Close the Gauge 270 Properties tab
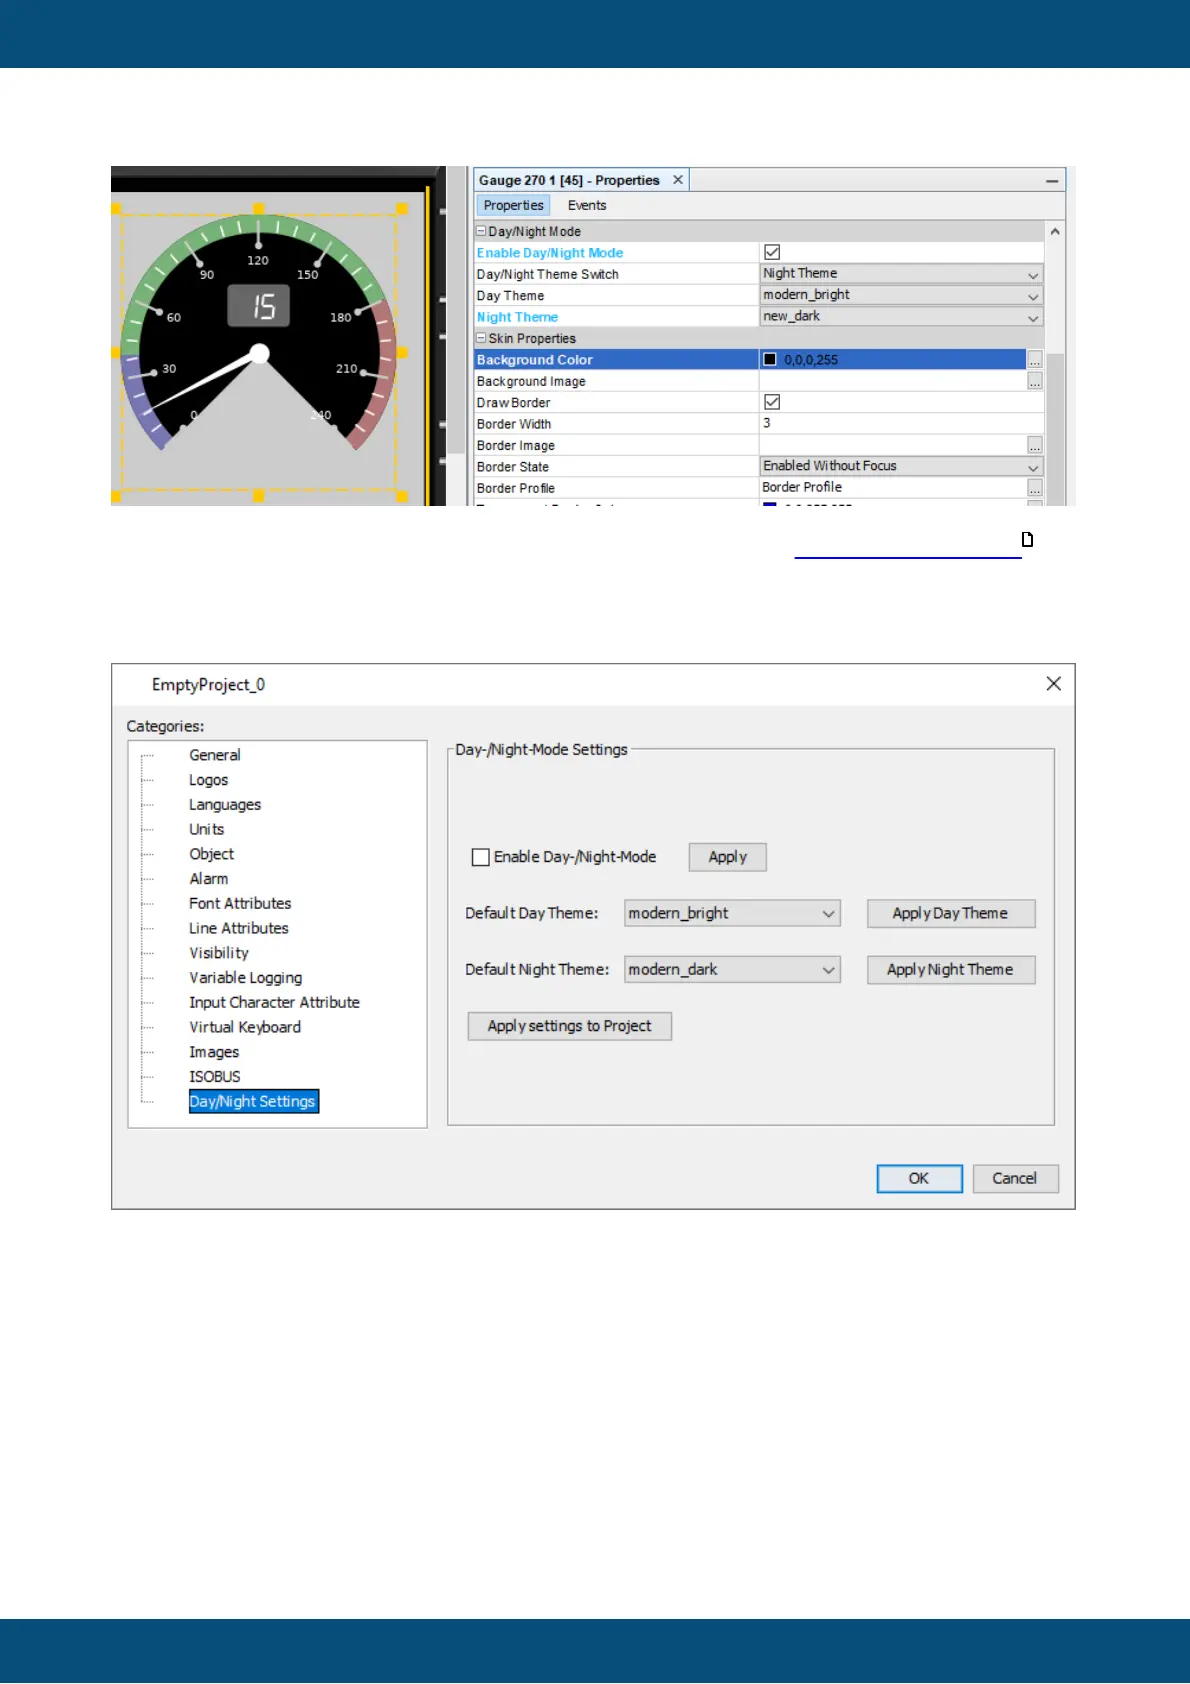 (678, 180)
